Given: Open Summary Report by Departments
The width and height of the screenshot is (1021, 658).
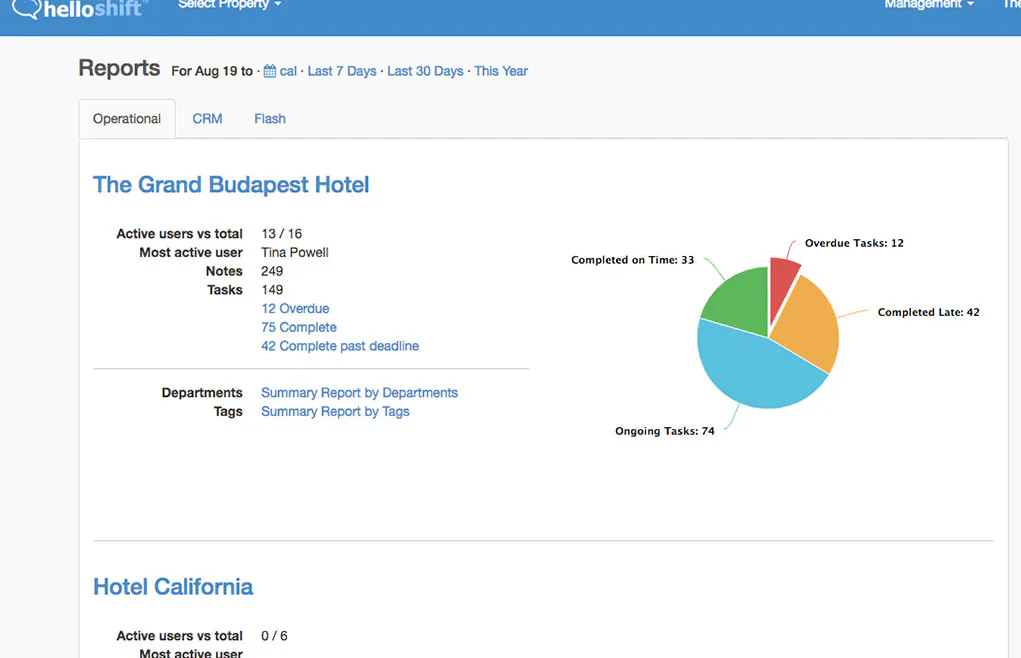Looking at the screenshot, I should [x=359, y=393].
